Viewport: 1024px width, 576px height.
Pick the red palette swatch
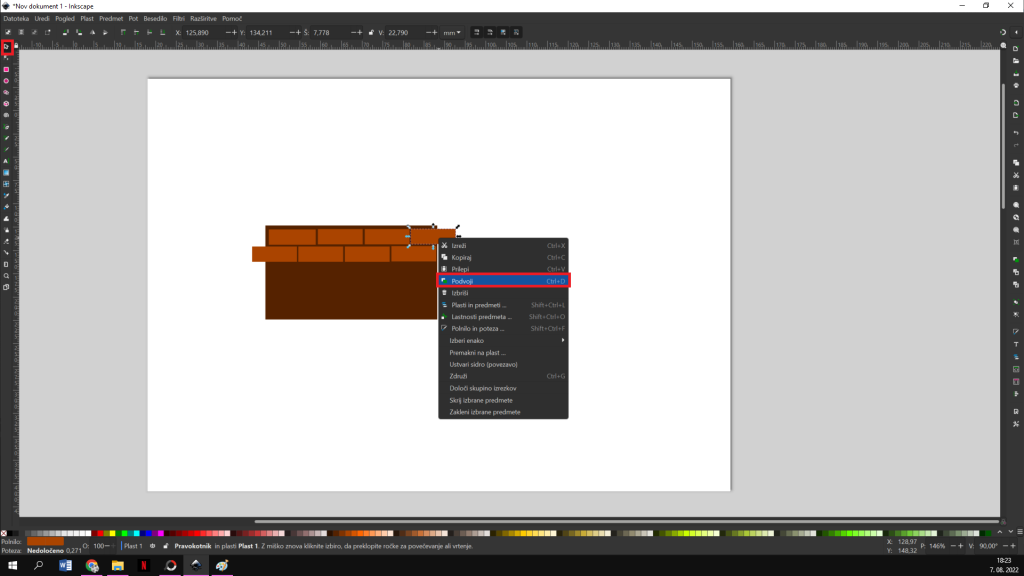coord(100,534)
